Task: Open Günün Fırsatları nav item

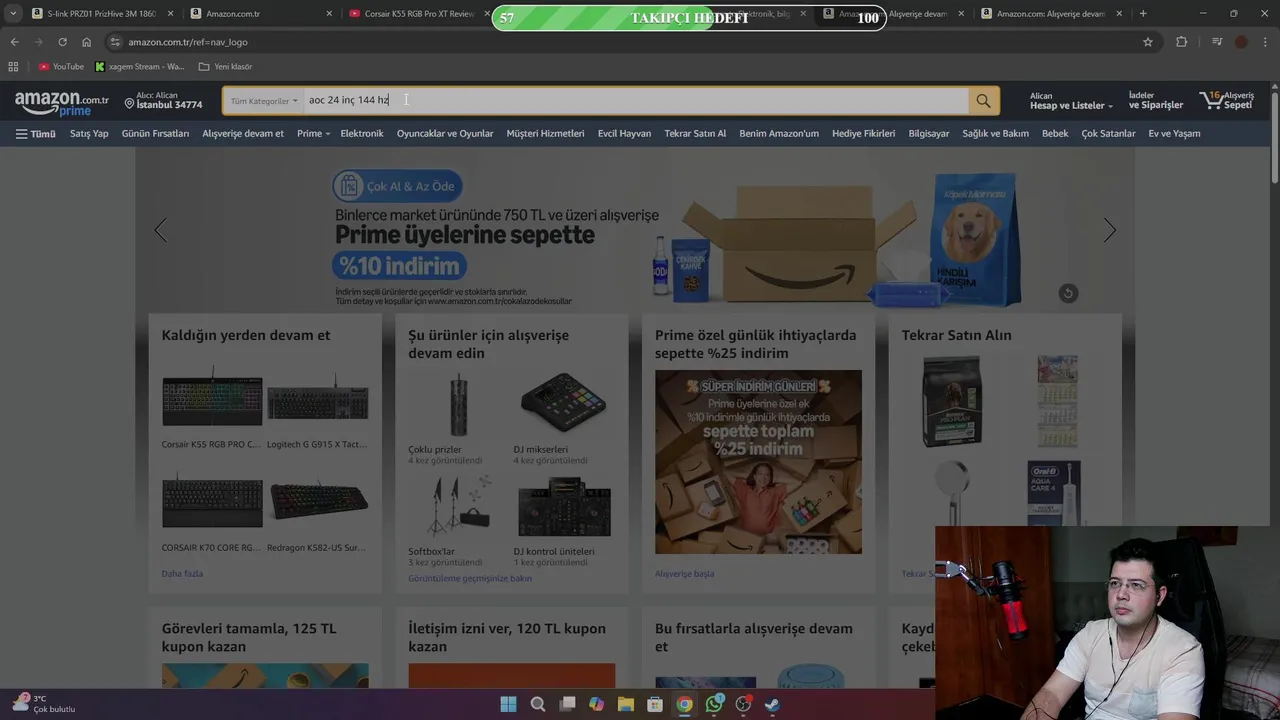Action: click(155, 133)
